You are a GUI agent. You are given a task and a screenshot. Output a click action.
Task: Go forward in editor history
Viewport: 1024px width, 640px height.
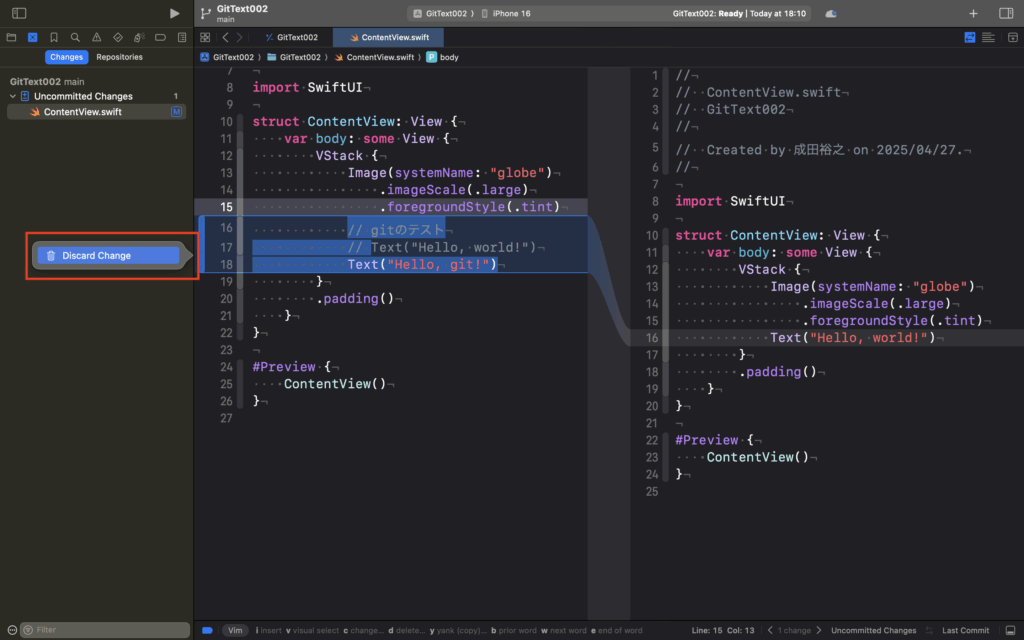click(x=240, y=37)
